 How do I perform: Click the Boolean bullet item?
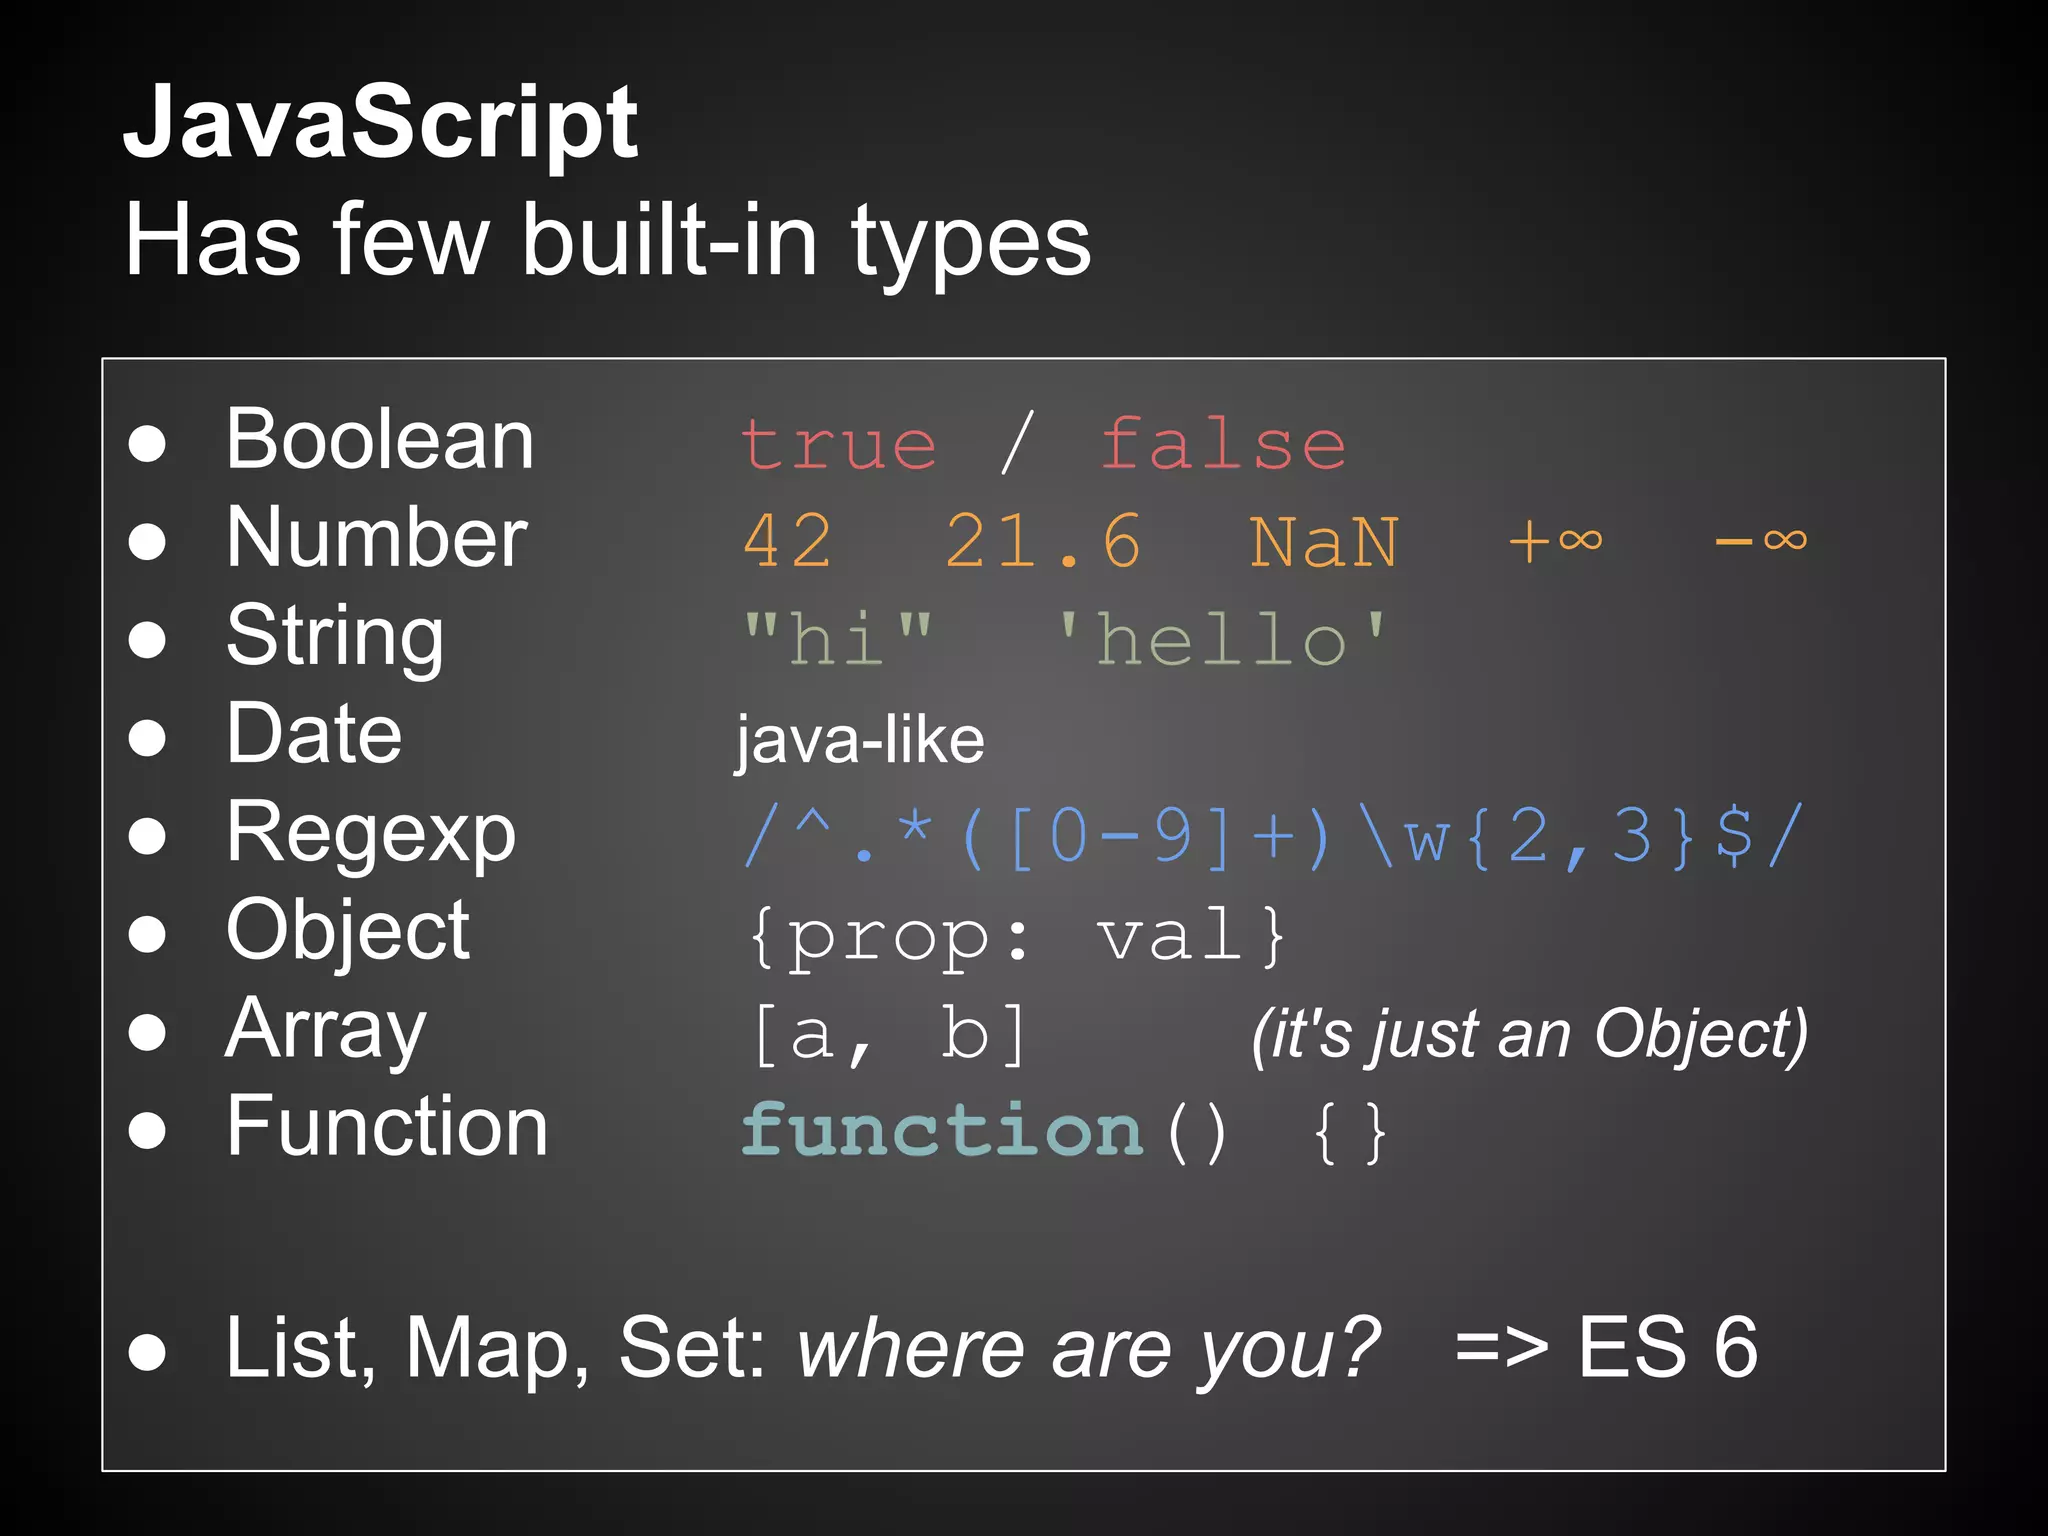point(380,440)
